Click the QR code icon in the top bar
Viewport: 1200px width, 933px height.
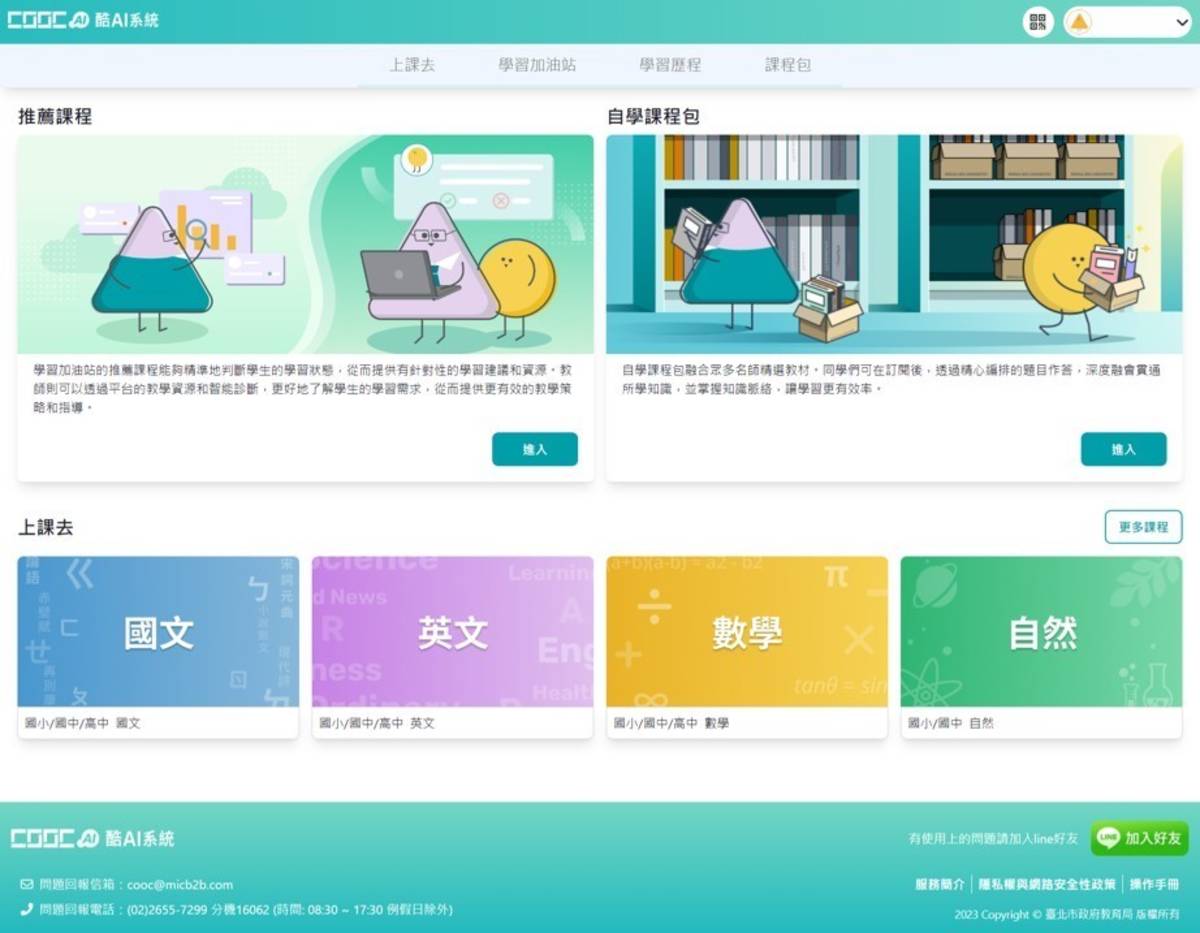[1037, 21]
